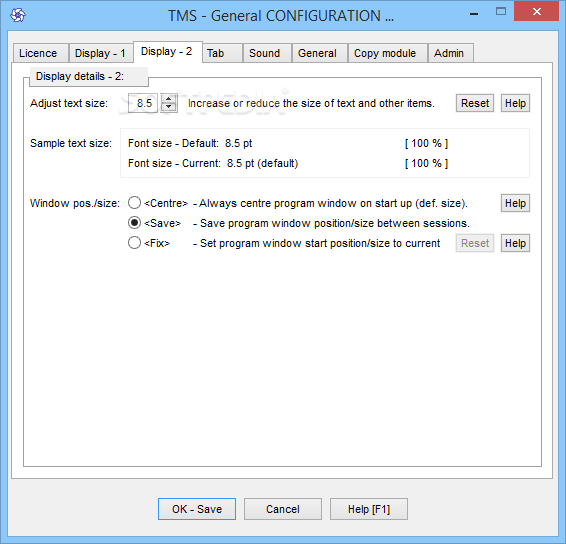Switch to the Display - 1 tab
566x544 pixels.
point(101,53)
